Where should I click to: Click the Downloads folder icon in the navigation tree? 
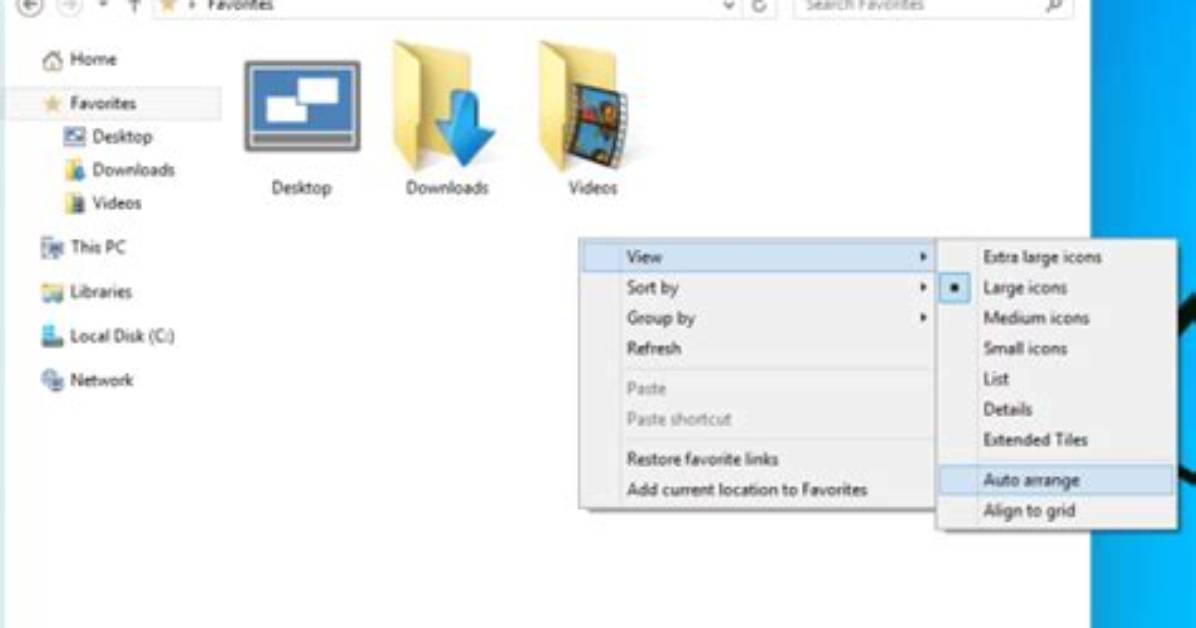click(75, 170)
